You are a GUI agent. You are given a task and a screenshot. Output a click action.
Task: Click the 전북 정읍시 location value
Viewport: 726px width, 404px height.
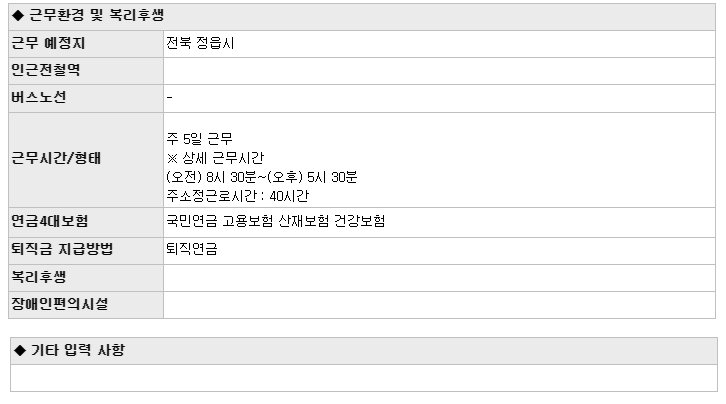pos(200,44)
